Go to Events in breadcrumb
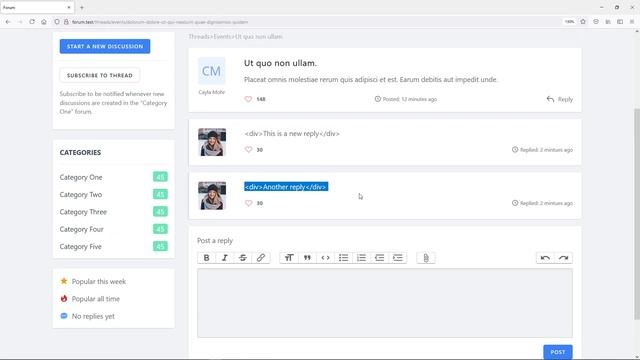Screen dimensions: 640x360 [222, 37]
